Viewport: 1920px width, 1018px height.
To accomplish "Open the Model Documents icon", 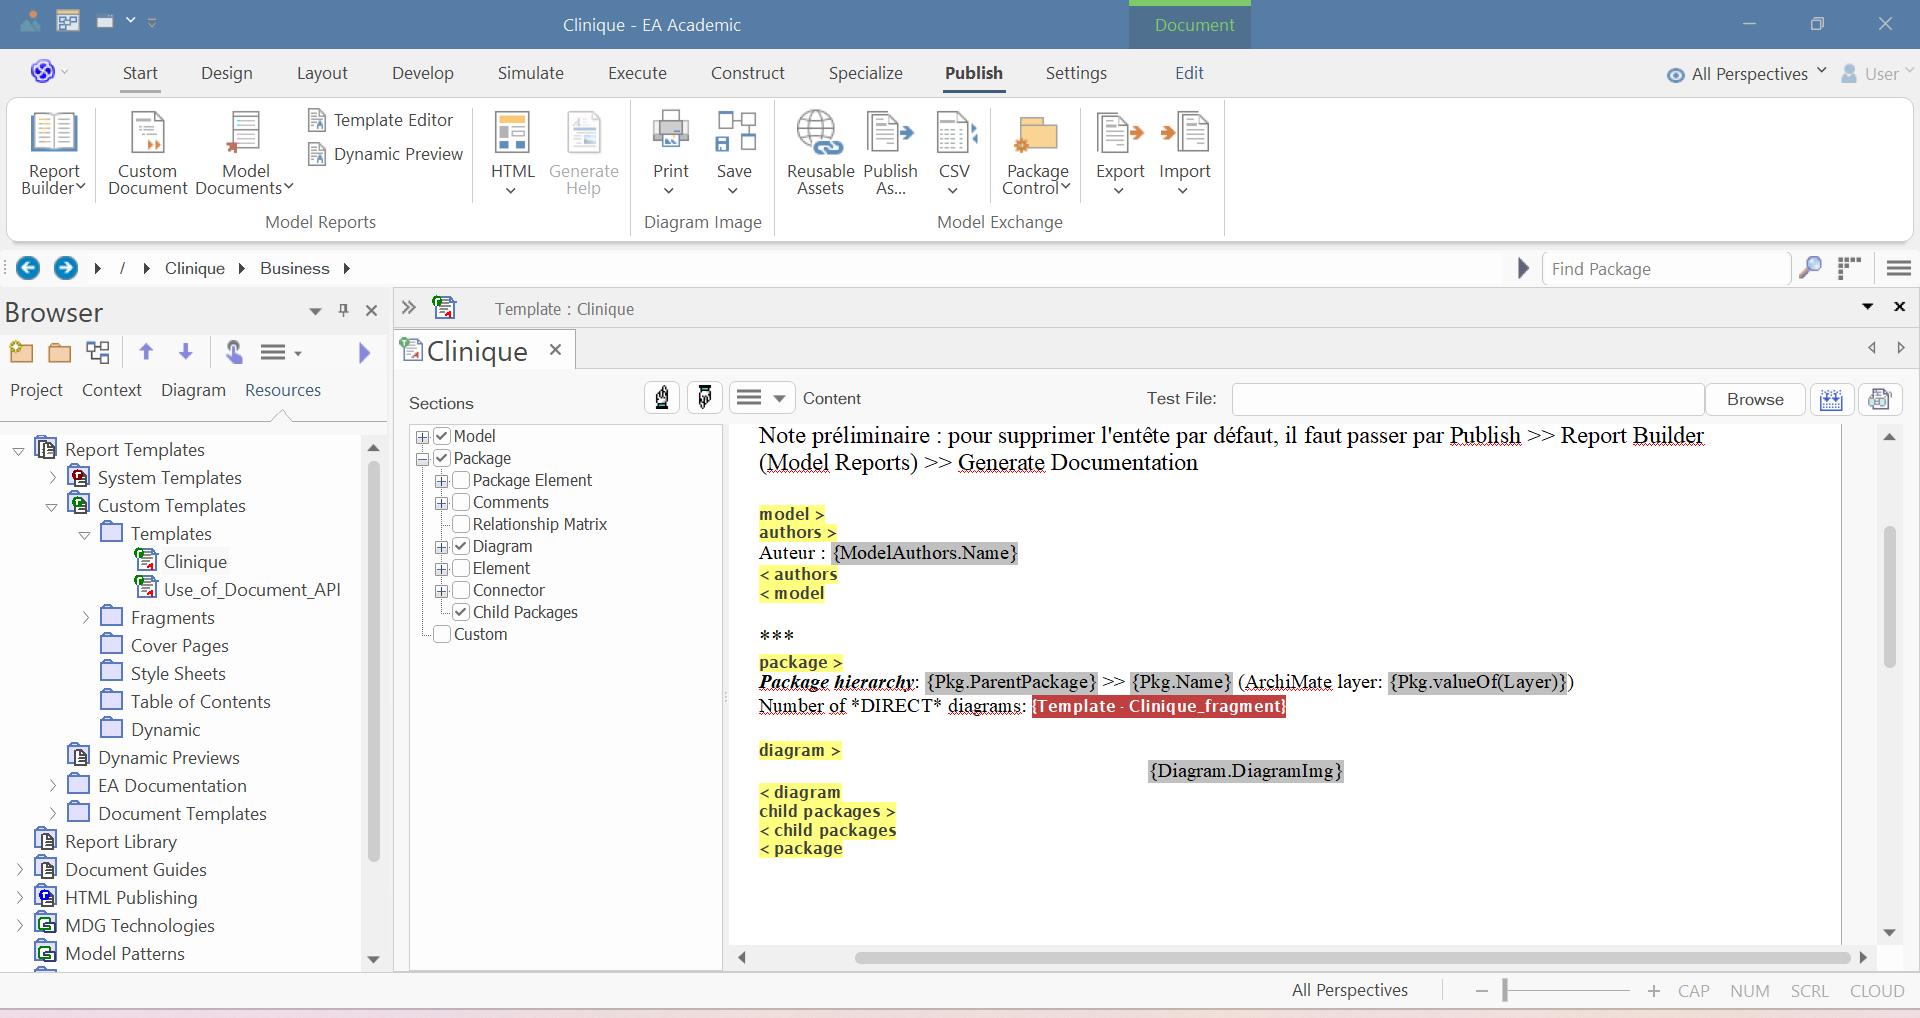I will click(245, 152).
